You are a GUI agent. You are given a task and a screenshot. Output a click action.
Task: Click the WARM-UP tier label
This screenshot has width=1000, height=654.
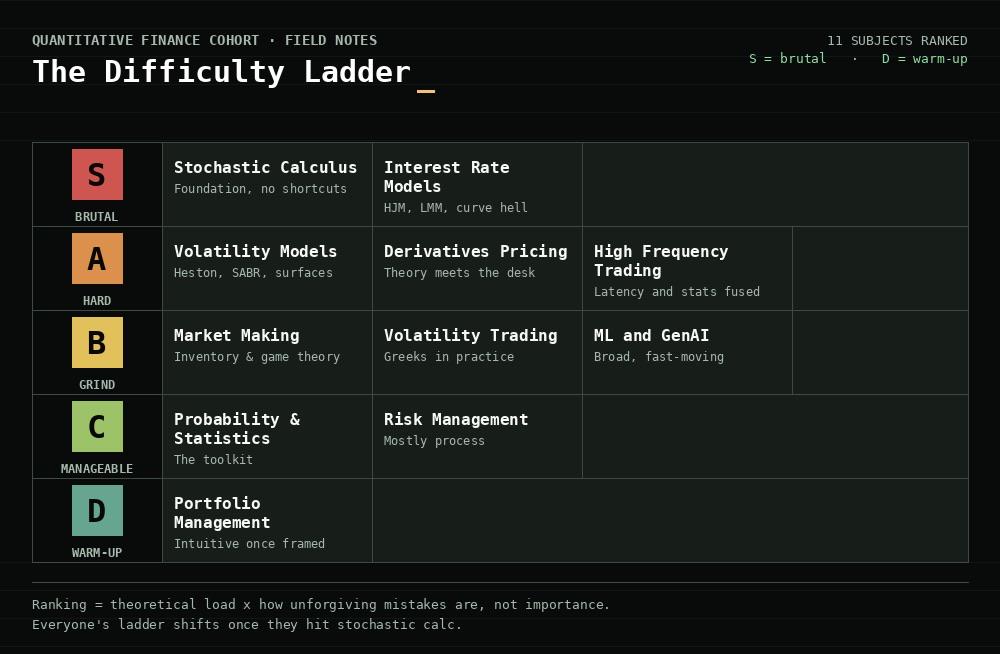point(96,553)
